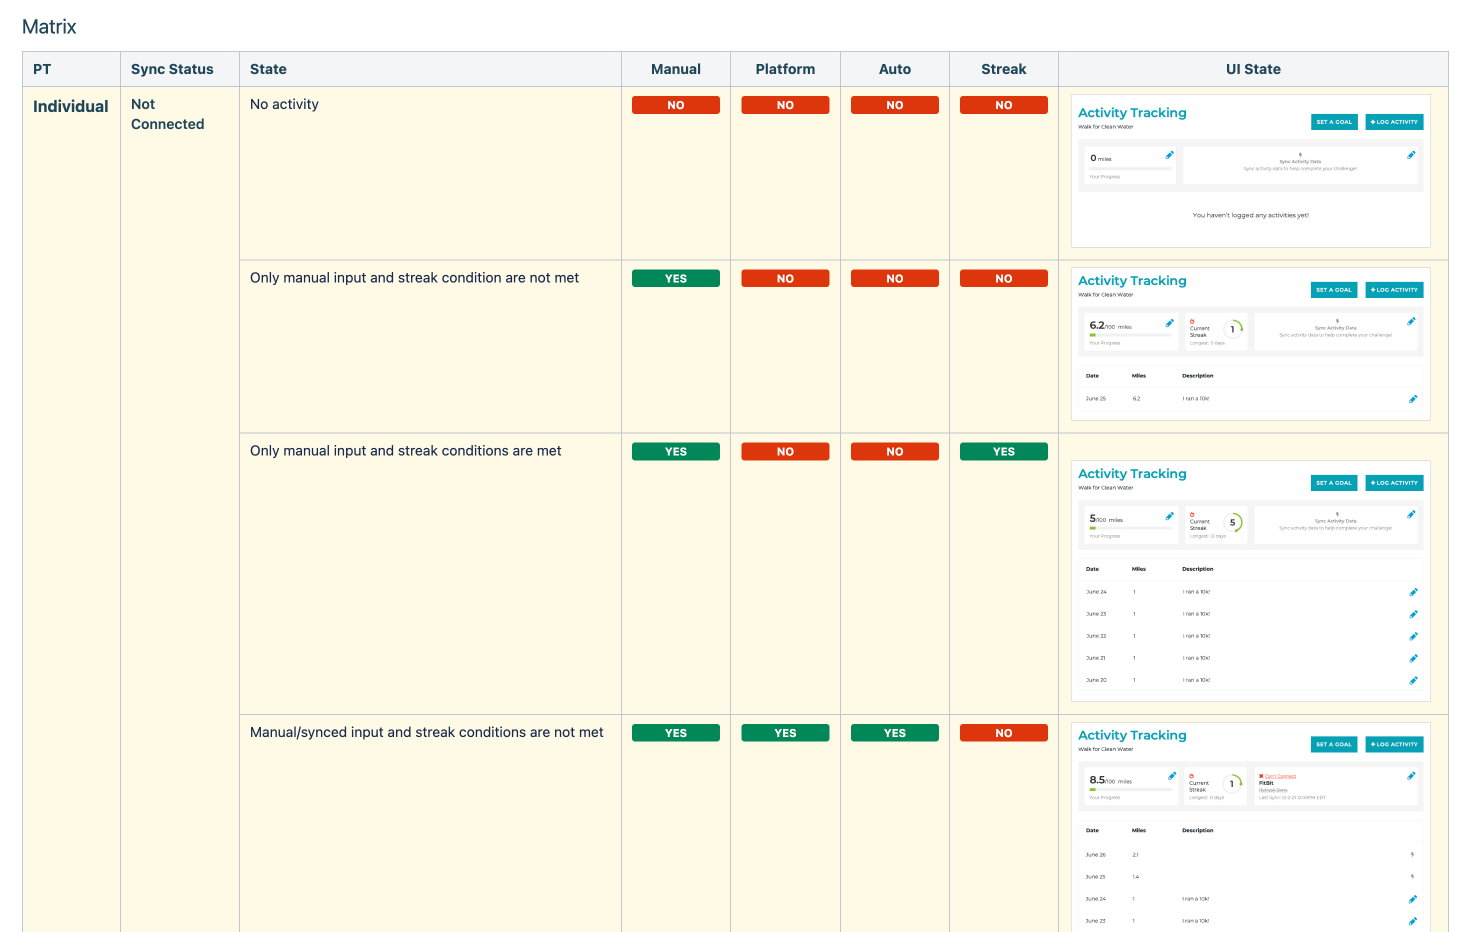The image size is (1469, 932).
Task: Click the pencil icon on the 8.5 miles card
Action: pos(1172,776)
